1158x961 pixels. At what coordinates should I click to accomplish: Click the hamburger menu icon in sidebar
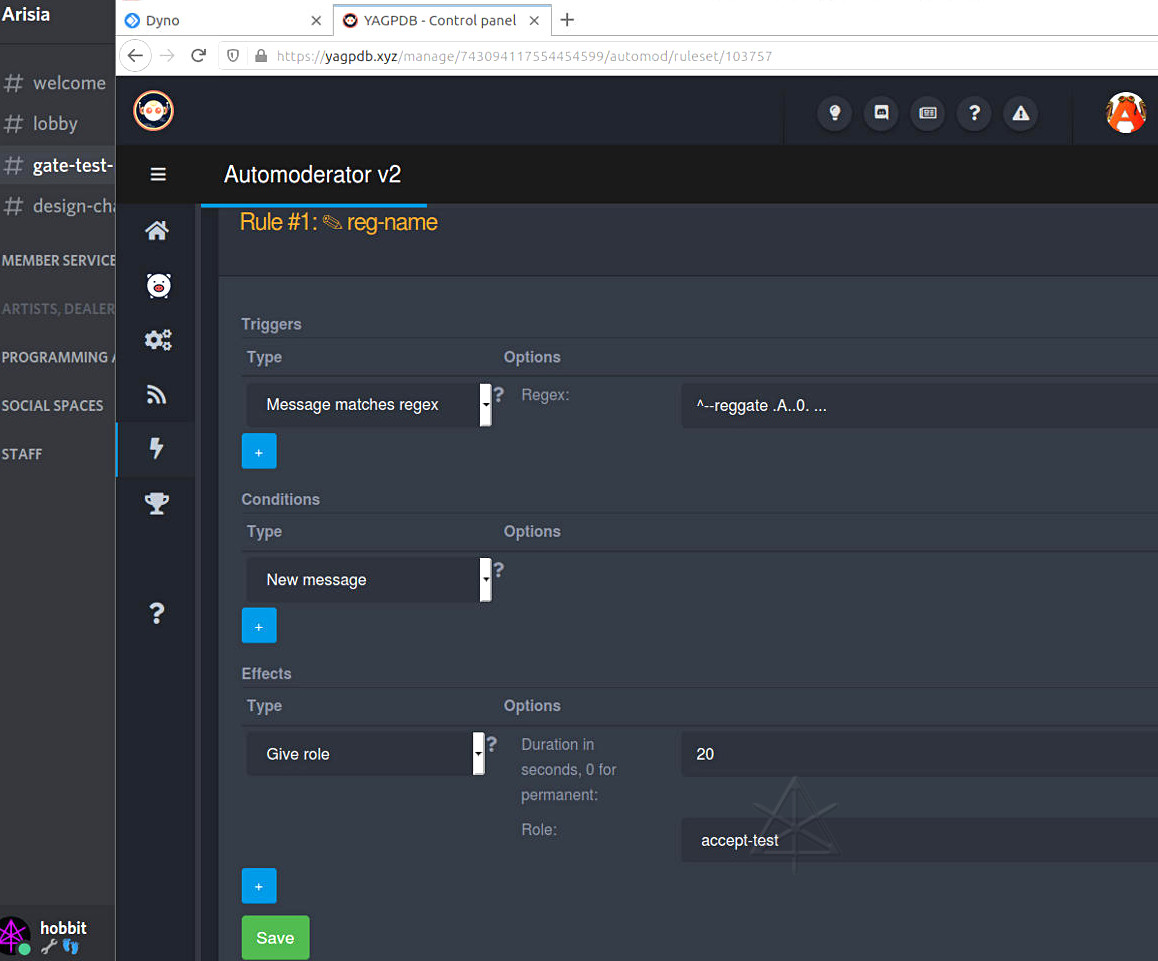tap(158, 175)
